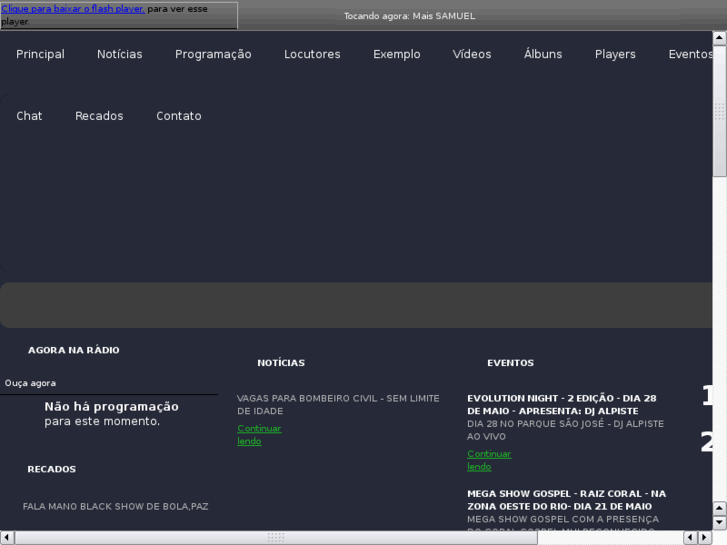Image resolution: width=727 pixels, height=545 pixels.
Task: Click the Recados section heading
Action: tap(51, 469)
